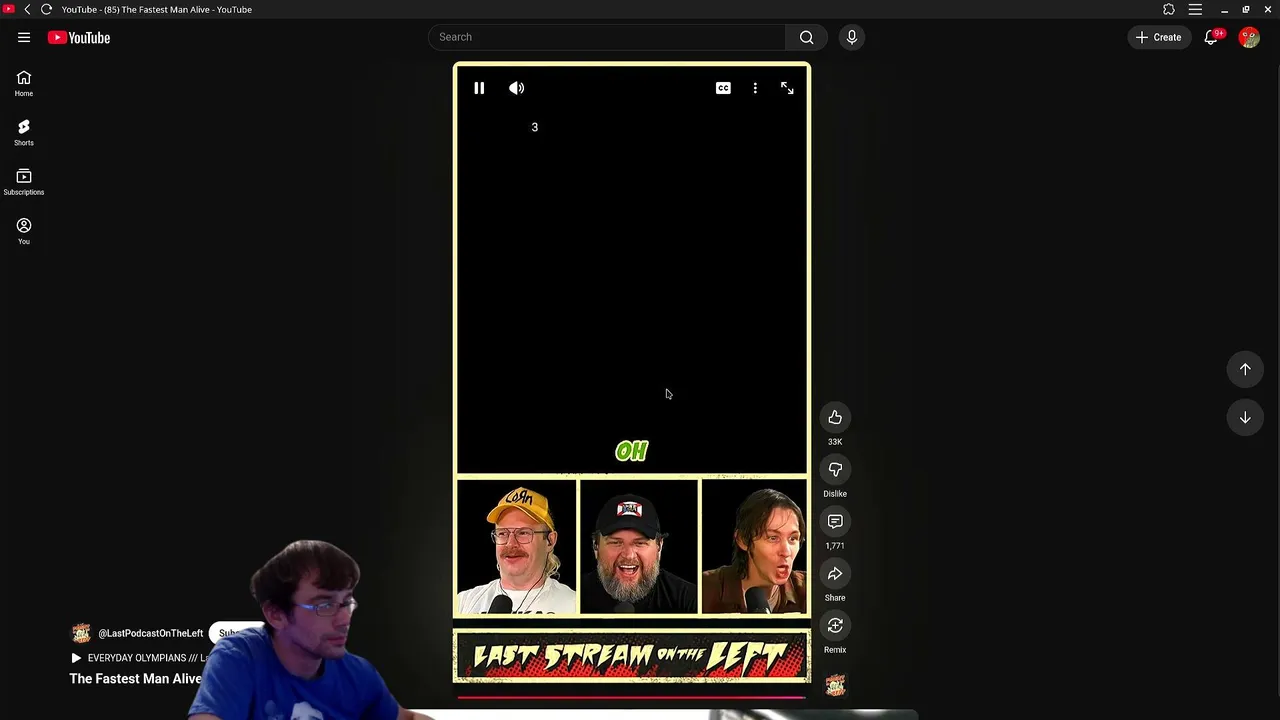Like this Short
The width and height of the screenshot is (1280, 720).
pyautogui.click(x=835, y=417)
